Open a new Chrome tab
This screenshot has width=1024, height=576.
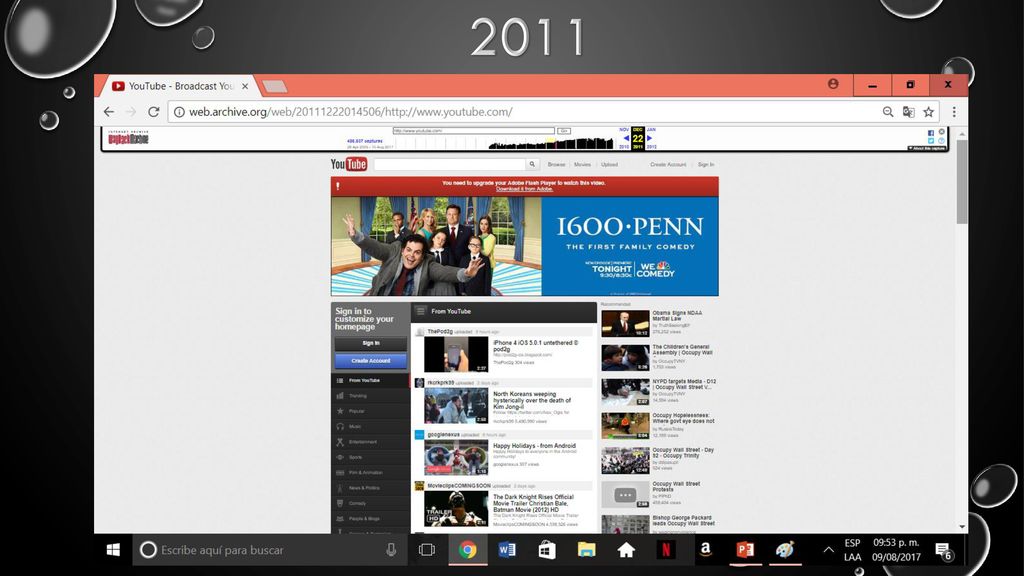pos(274,86)
